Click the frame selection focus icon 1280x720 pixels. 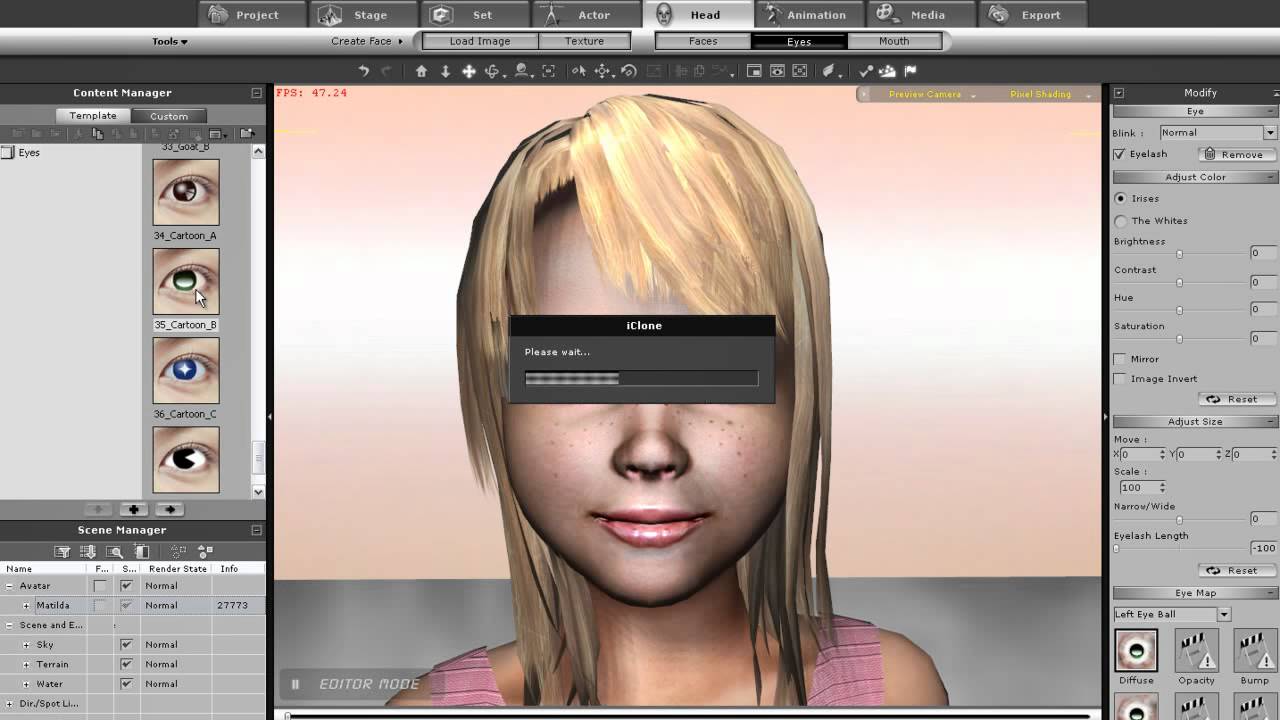tap(549, 71)
